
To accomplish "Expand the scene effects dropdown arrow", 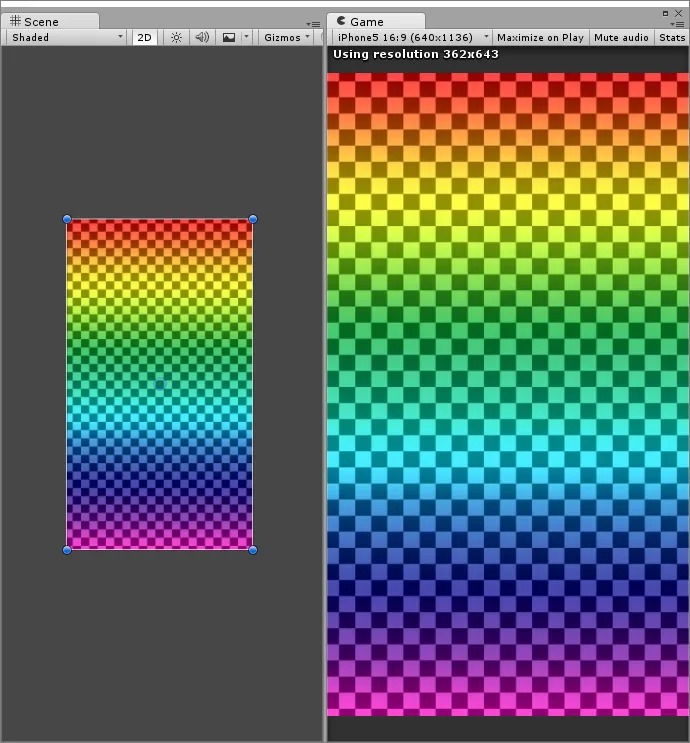I will point(246,37).
